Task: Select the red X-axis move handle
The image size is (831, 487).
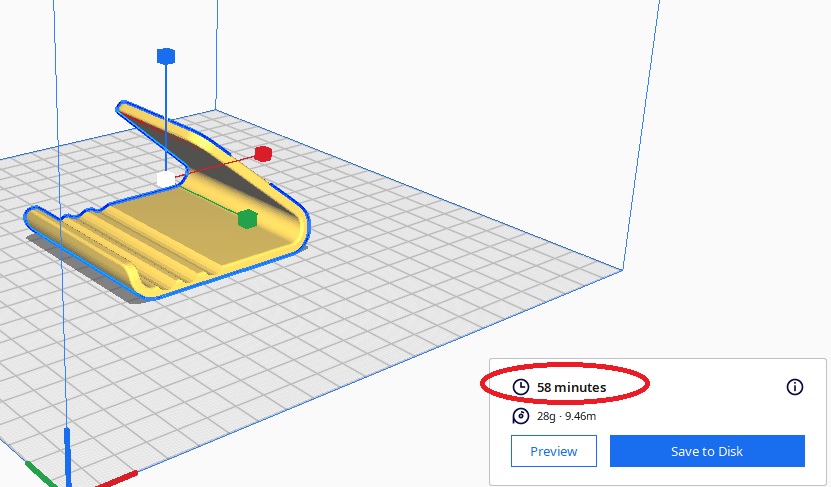Action: pyautogui.click(x=263, y=154)
